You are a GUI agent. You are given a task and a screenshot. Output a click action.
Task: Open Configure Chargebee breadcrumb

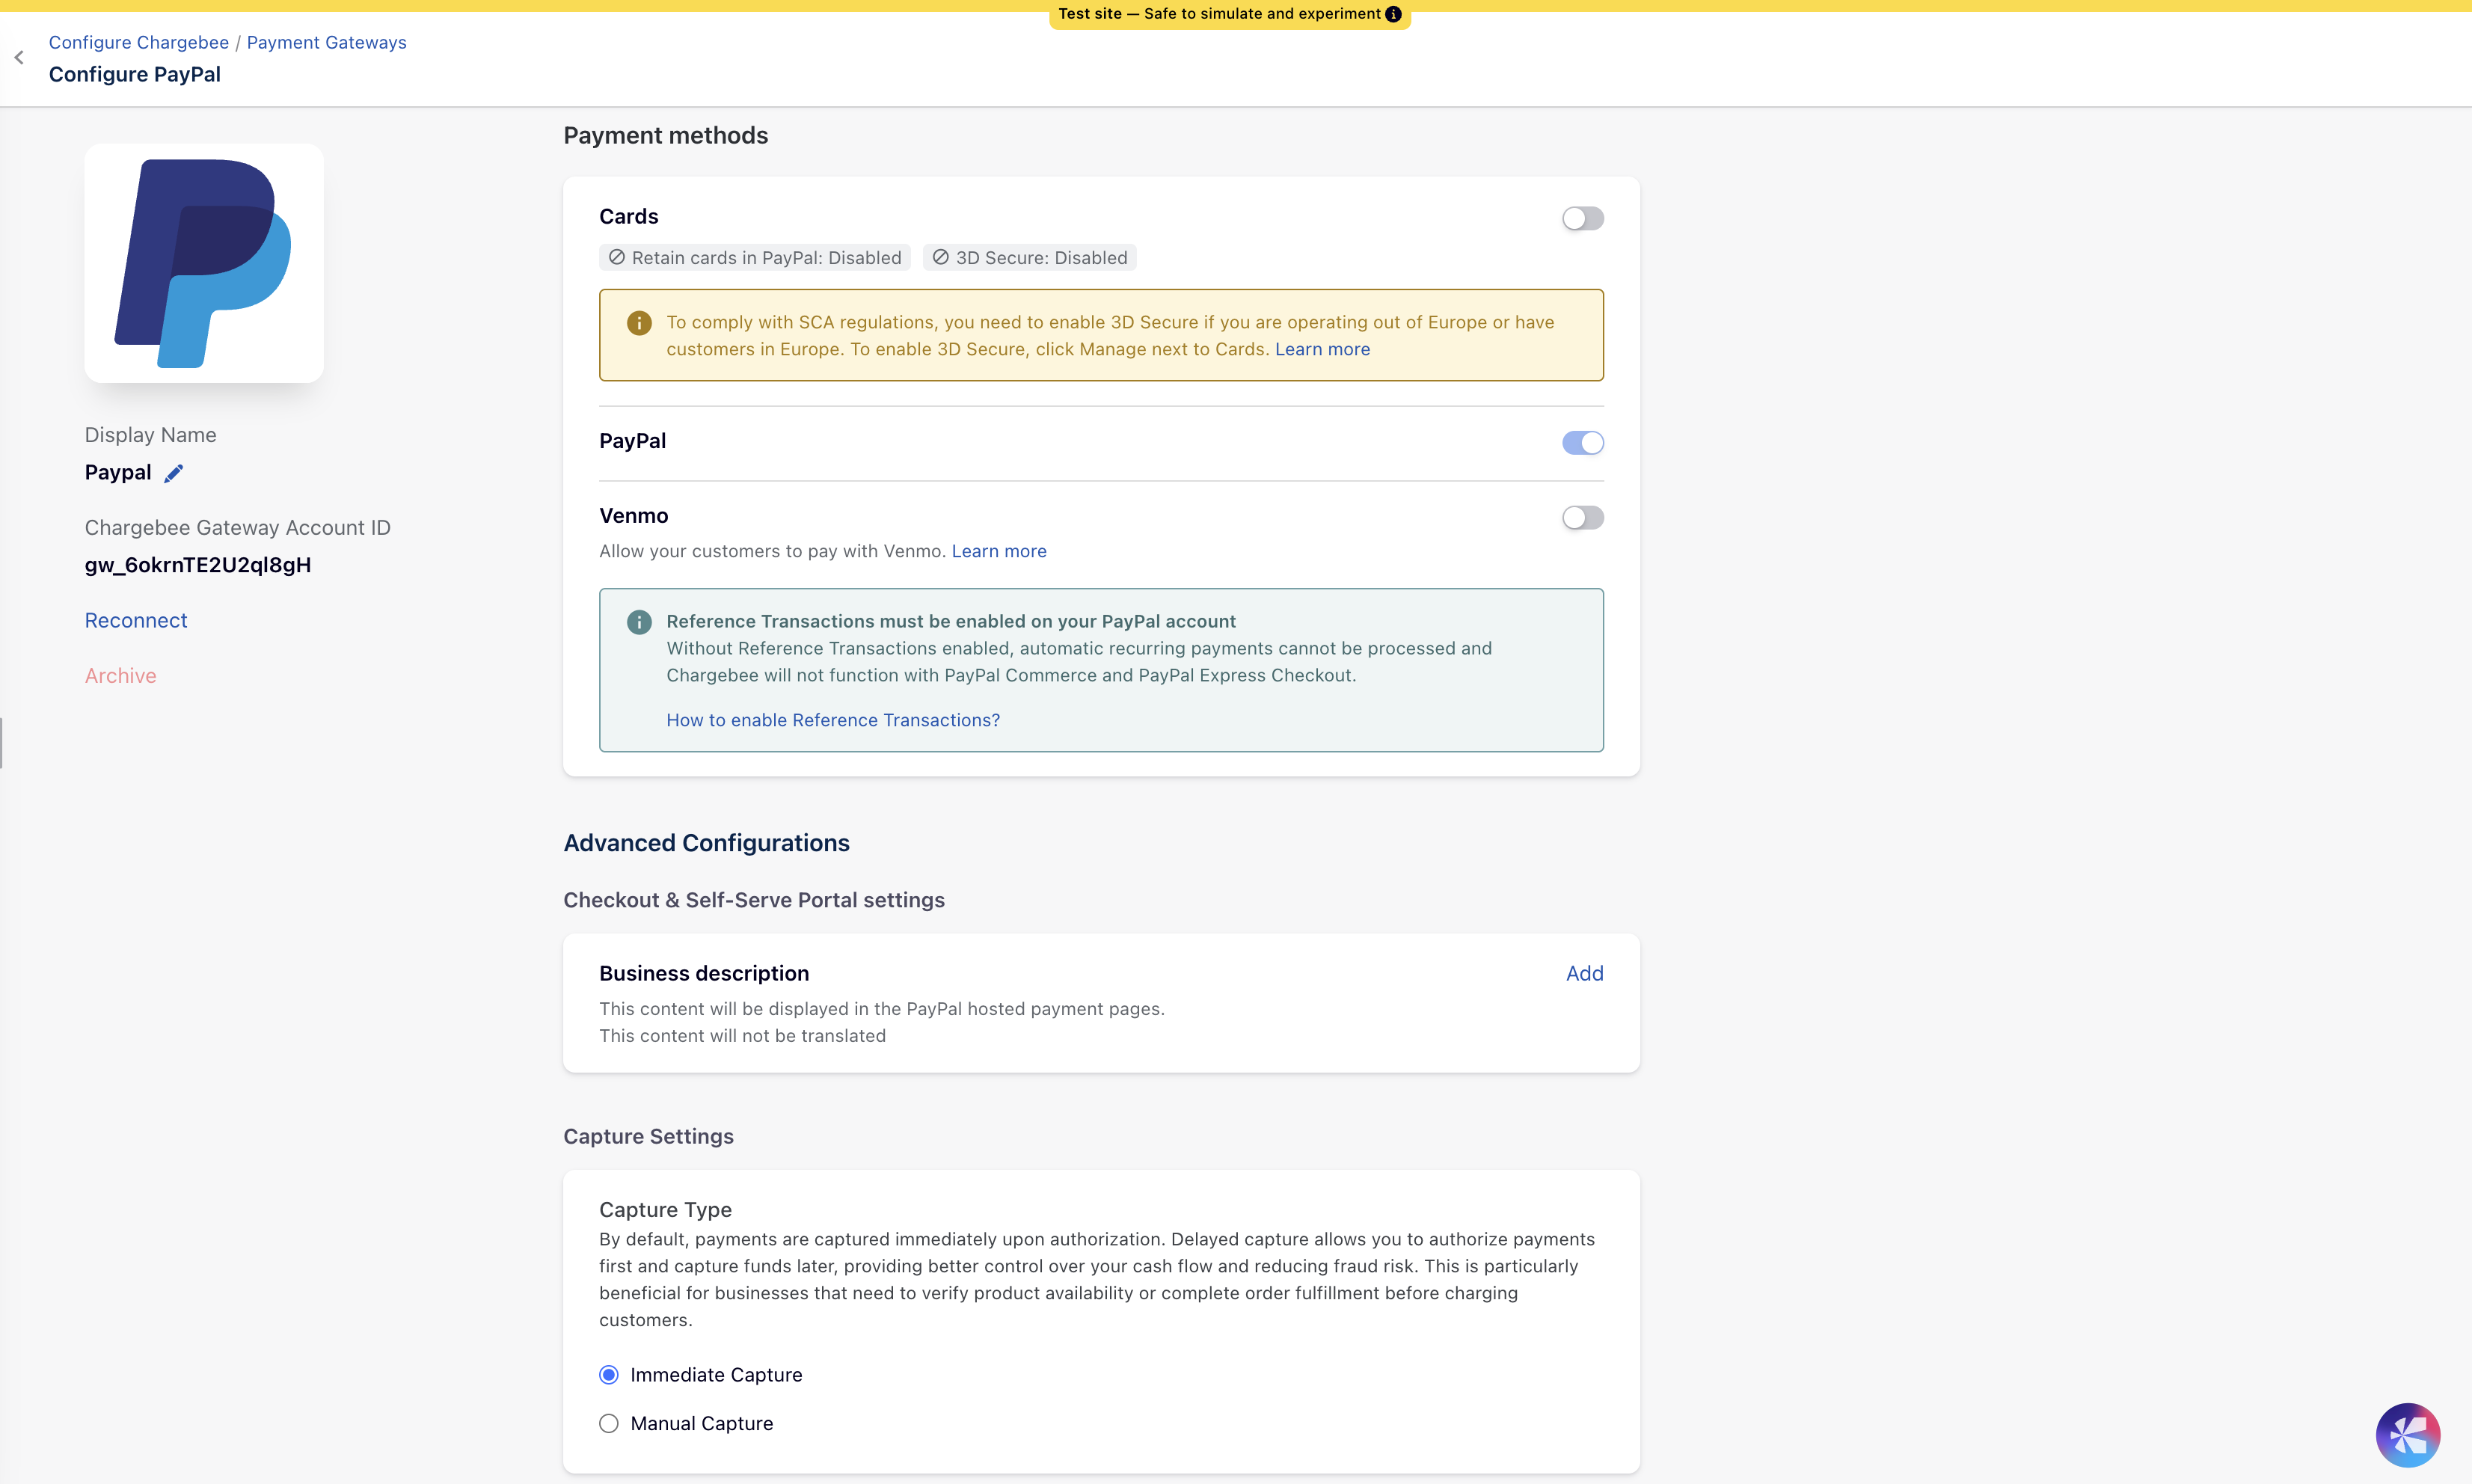pos(139,42)
